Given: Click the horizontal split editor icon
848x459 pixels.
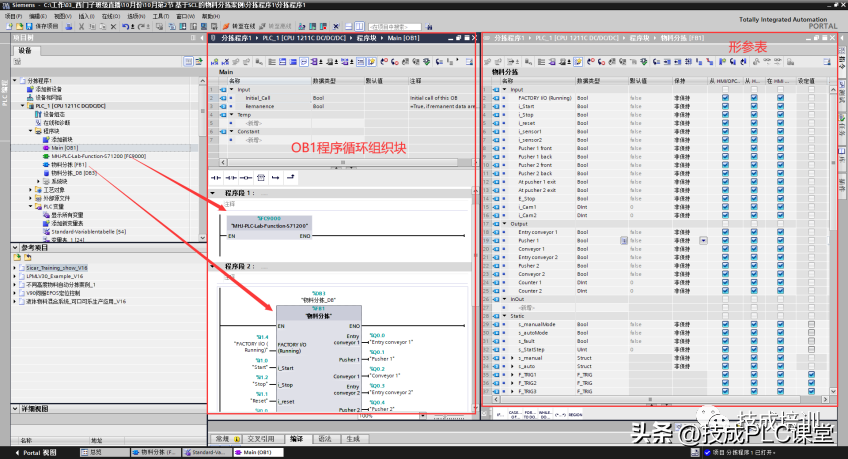Looking at the screenshot, I should (x=349, y=26).
